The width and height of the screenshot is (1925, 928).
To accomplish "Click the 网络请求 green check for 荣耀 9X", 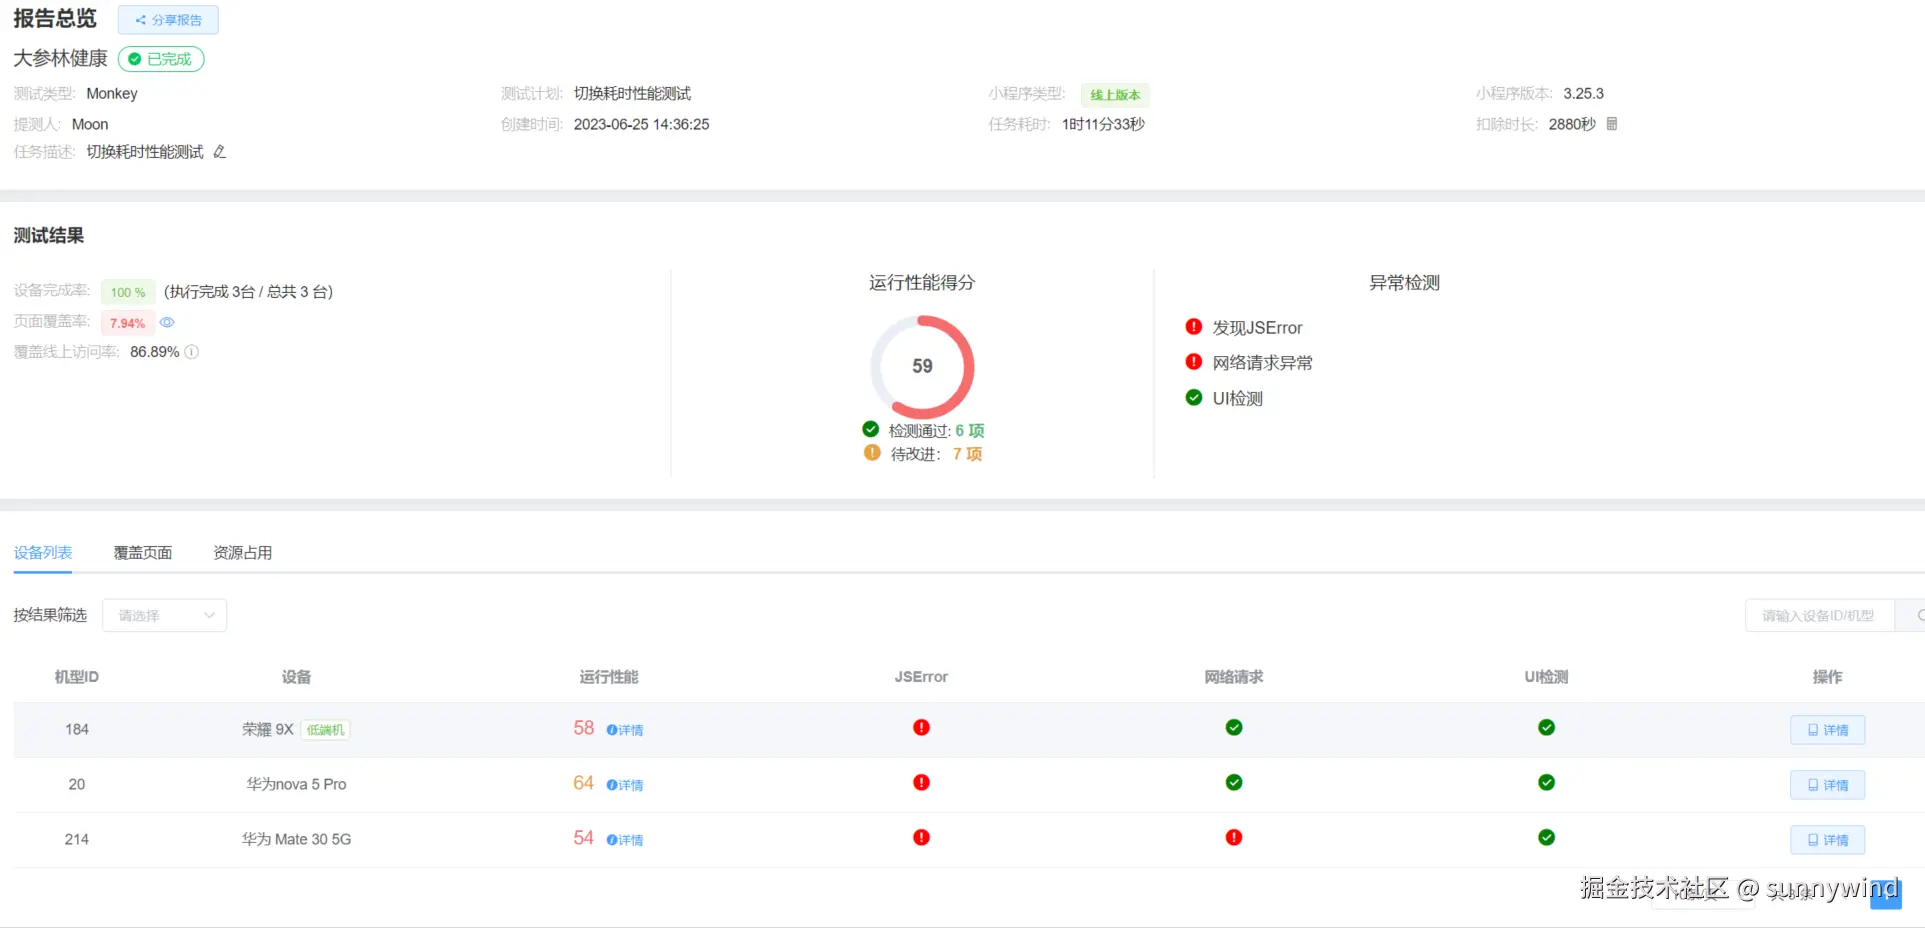I will coord(1234,727).
